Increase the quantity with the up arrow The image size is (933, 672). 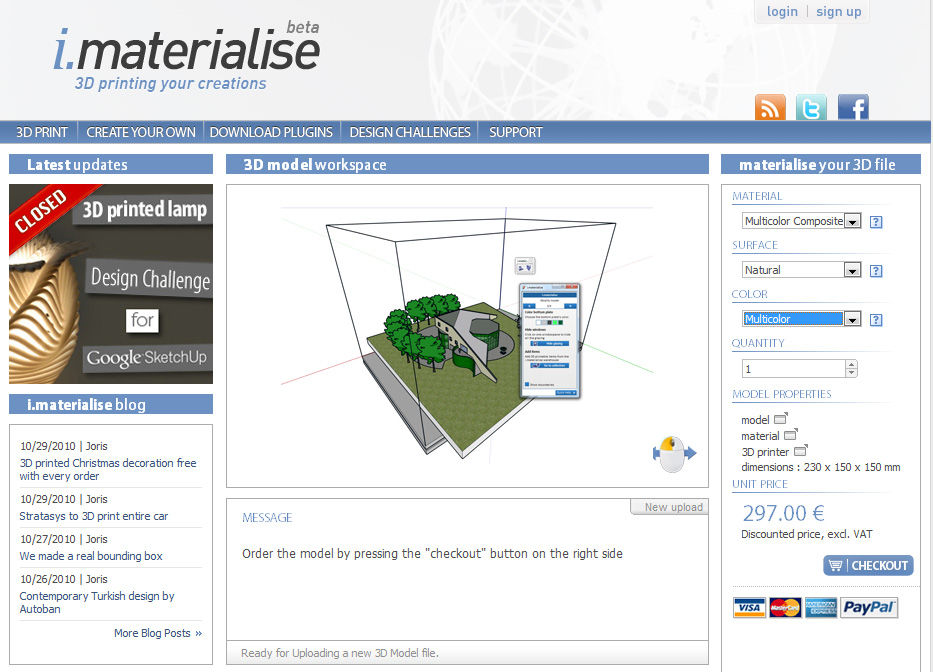click(851, 364)
